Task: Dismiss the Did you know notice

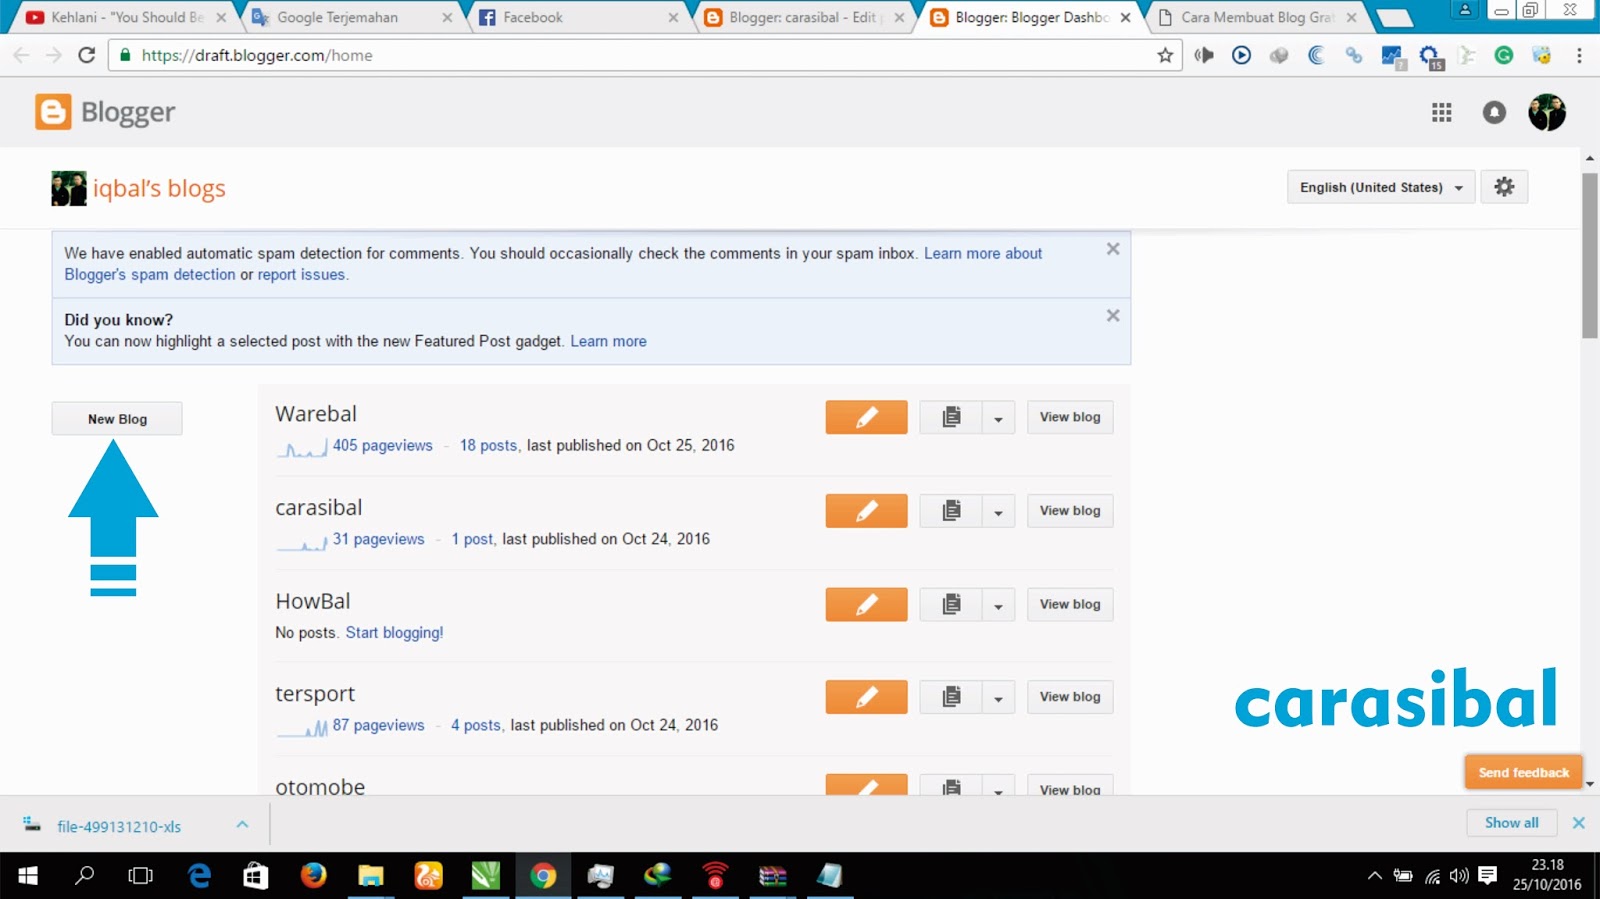Action: click(1113, 315)
